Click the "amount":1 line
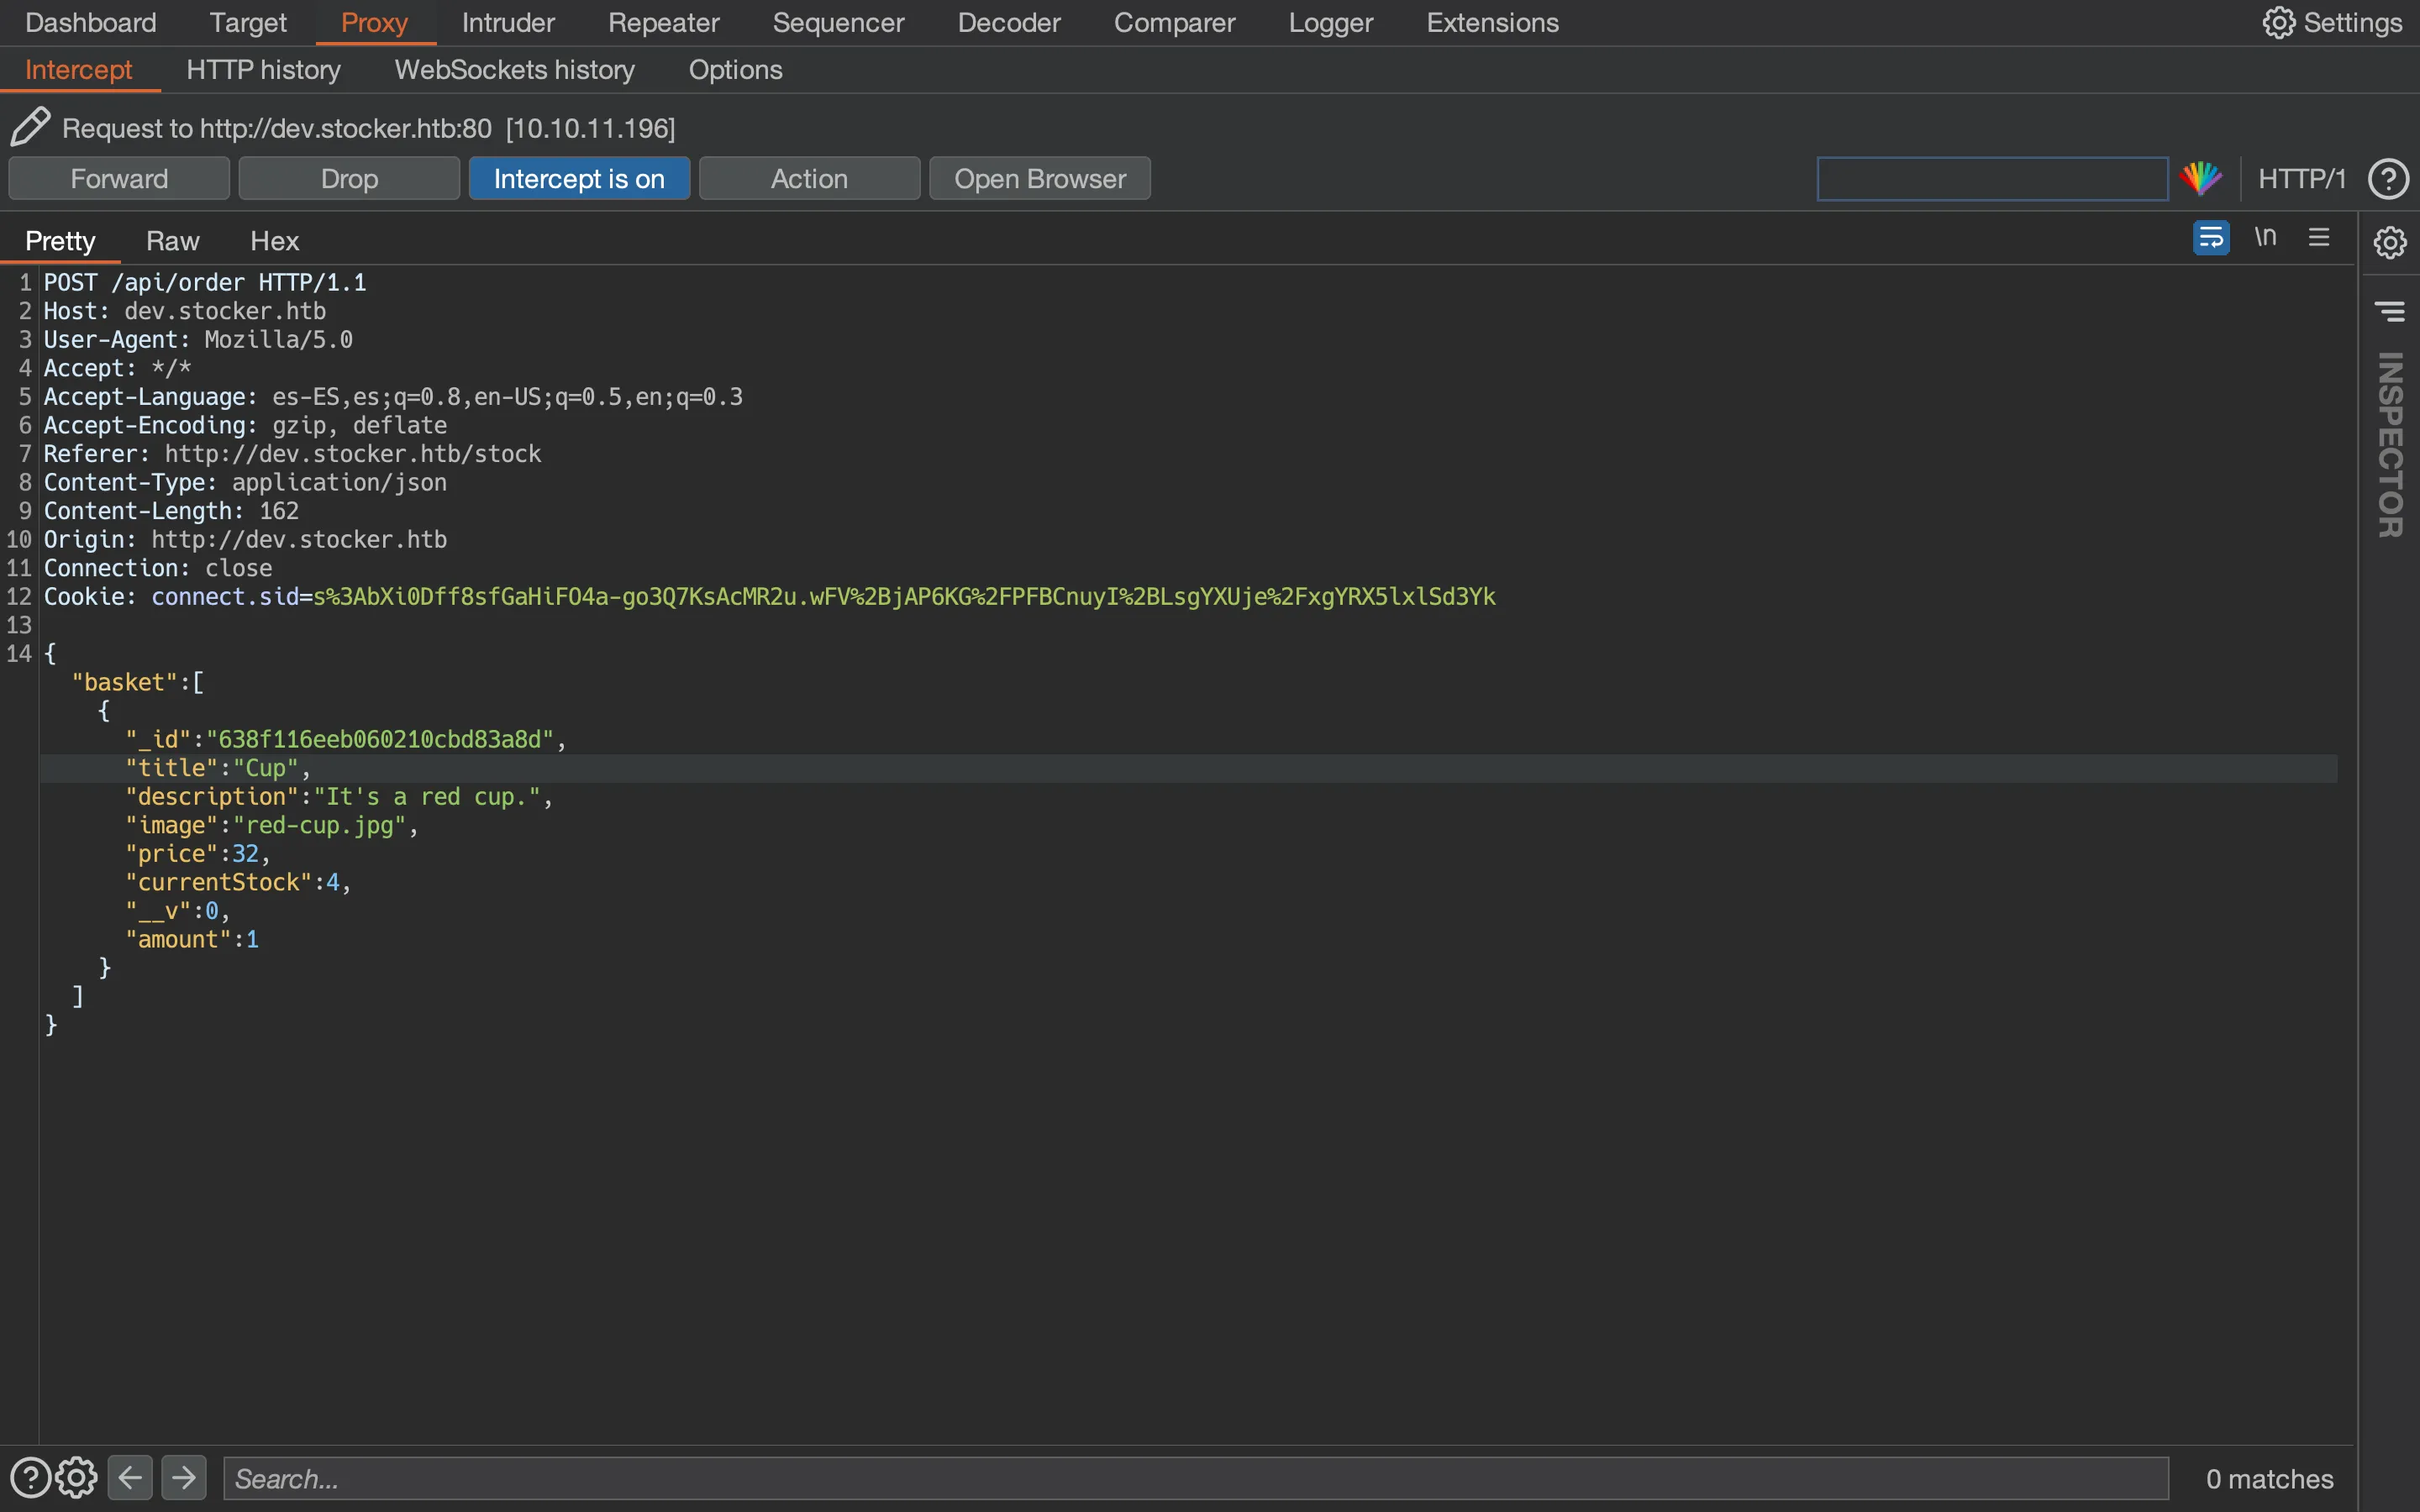This screenshot has width=2420, height=1512. coord(192,939)
